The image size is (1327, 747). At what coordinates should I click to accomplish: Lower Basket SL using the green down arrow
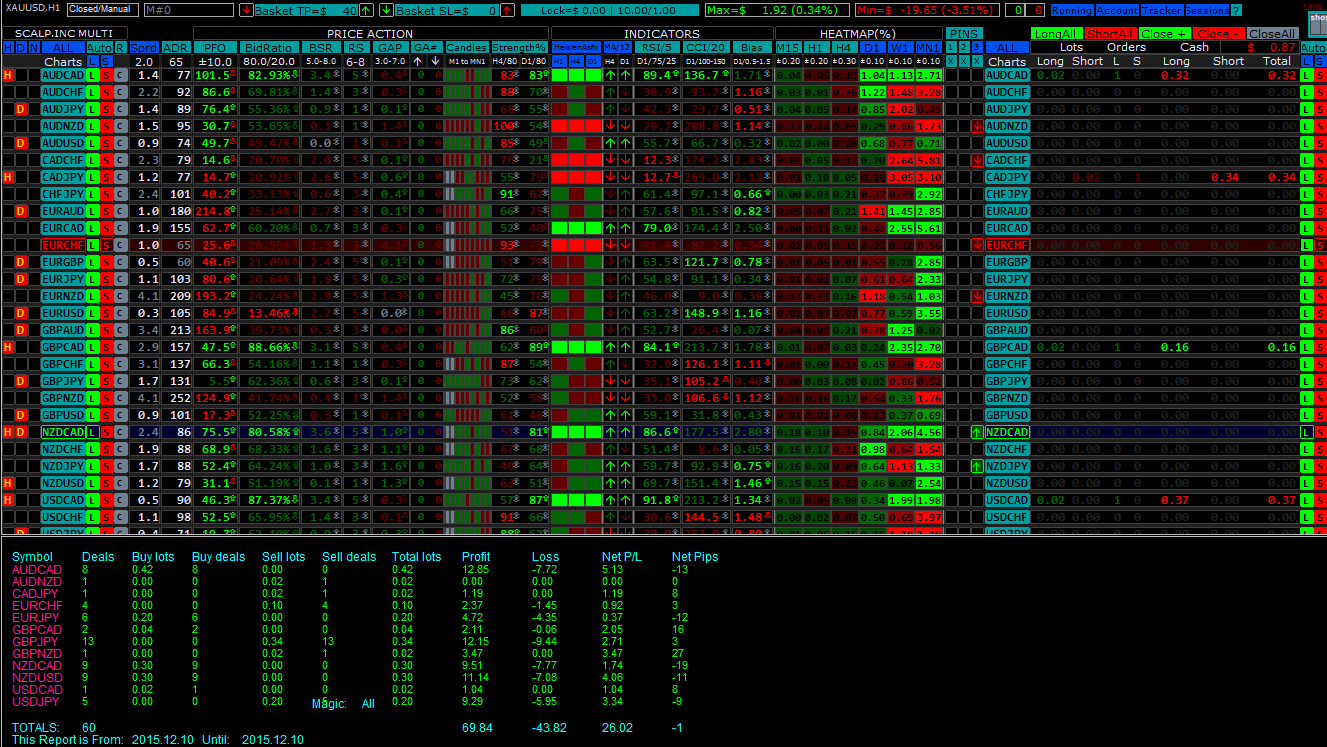(x=386, y=10)
